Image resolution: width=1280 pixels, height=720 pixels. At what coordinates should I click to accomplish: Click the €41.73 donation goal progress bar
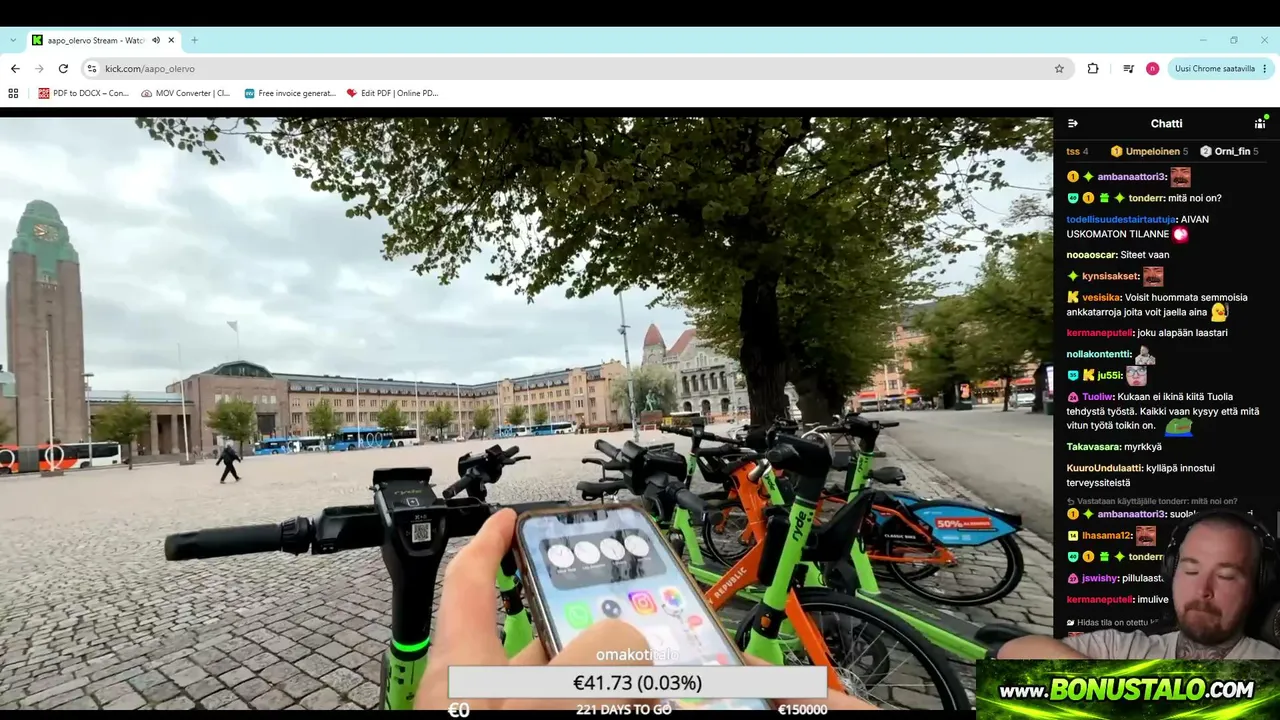coord(637,683)
